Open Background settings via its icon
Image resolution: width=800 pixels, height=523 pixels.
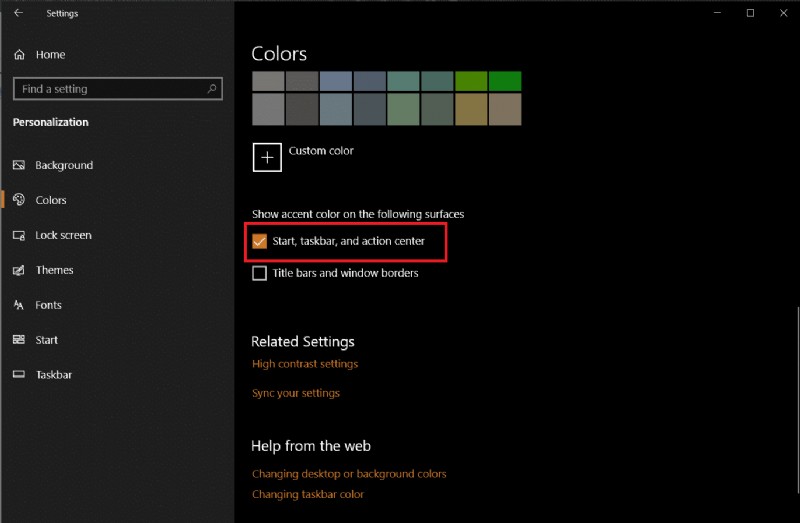(x=19, y=165)
